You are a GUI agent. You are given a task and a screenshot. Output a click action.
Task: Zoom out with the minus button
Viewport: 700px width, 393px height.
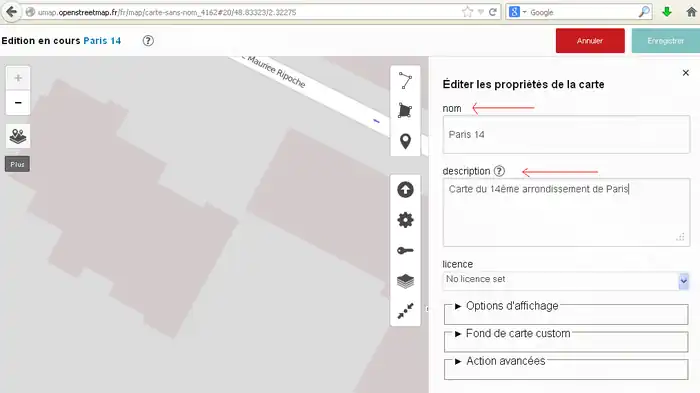click(18, 103)
